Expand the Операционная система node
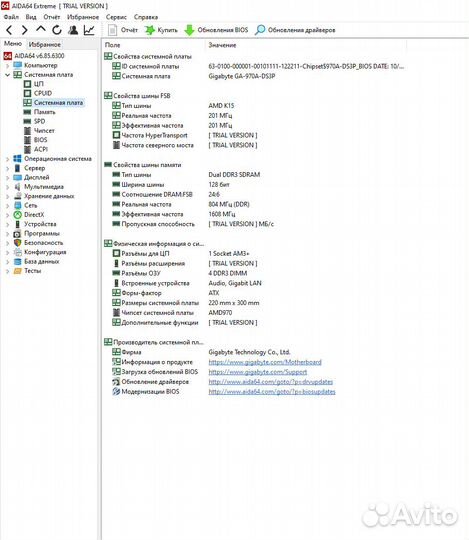Screen dimensions: 469x540 coord(7,159)
